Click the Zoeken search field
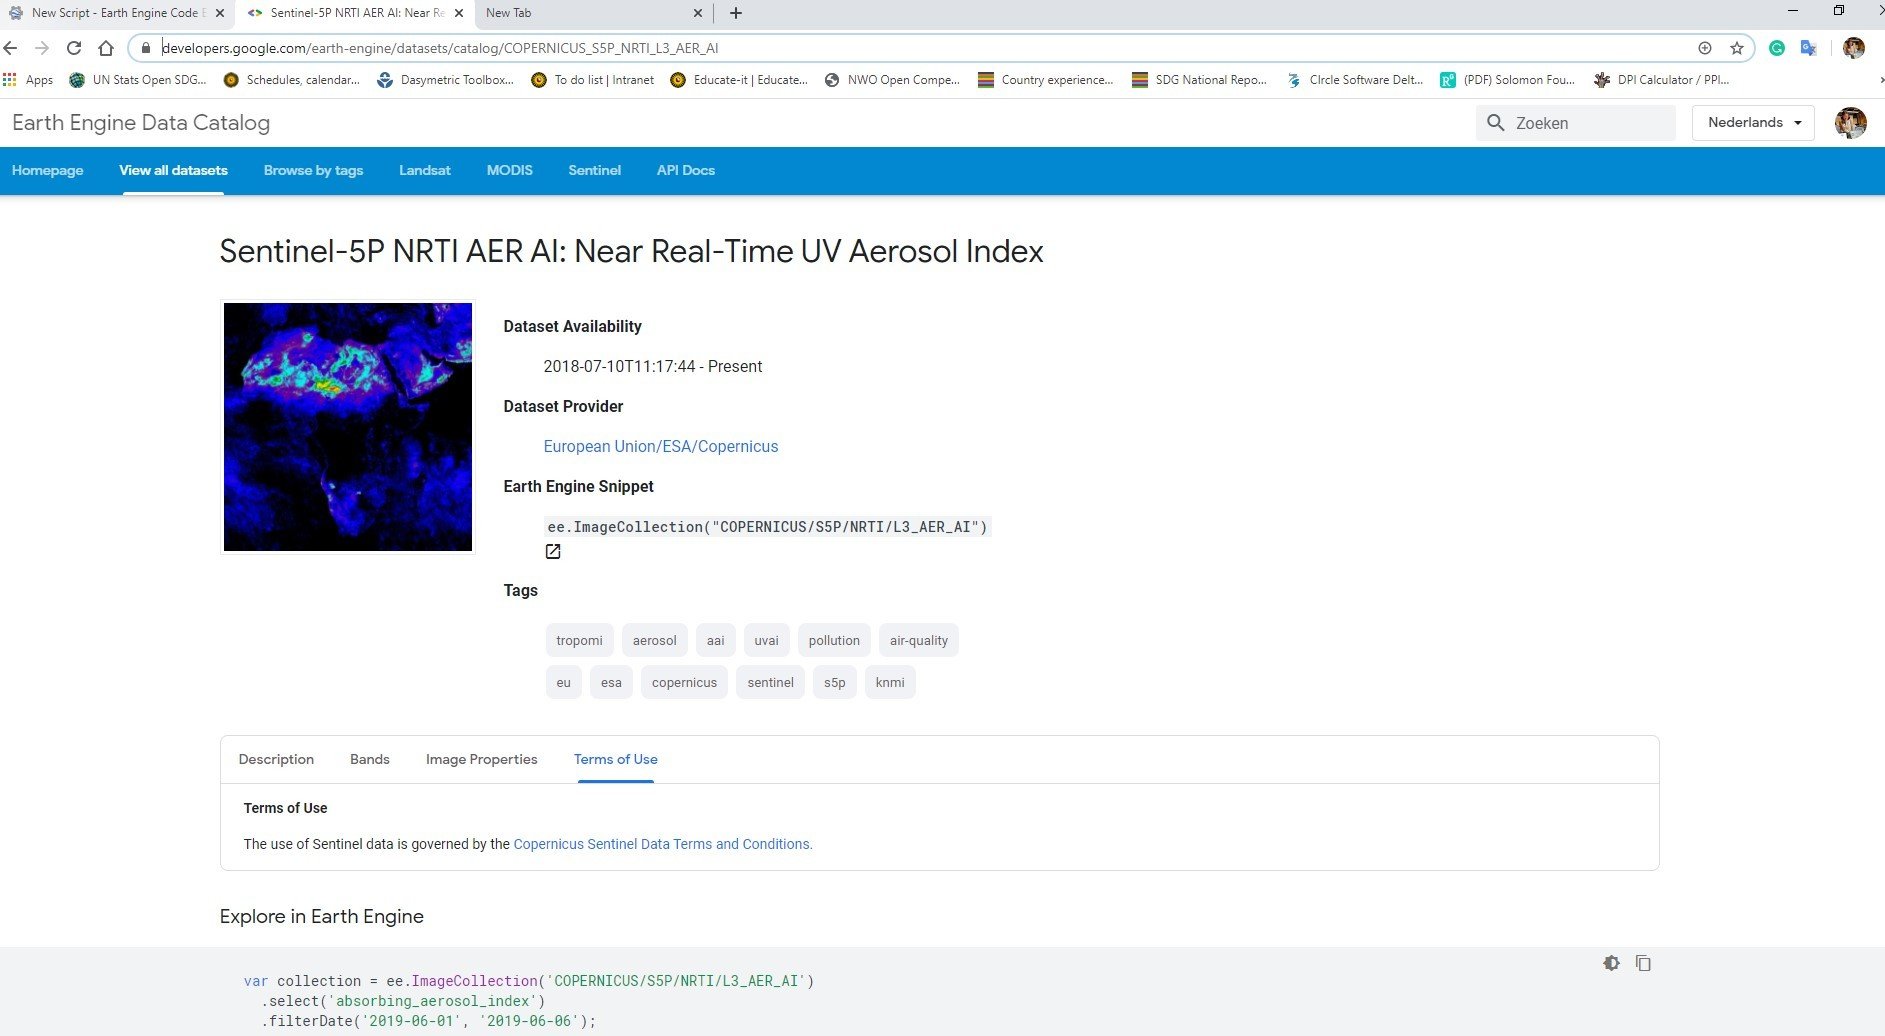The image size is (1885, 1036). 1576,123
